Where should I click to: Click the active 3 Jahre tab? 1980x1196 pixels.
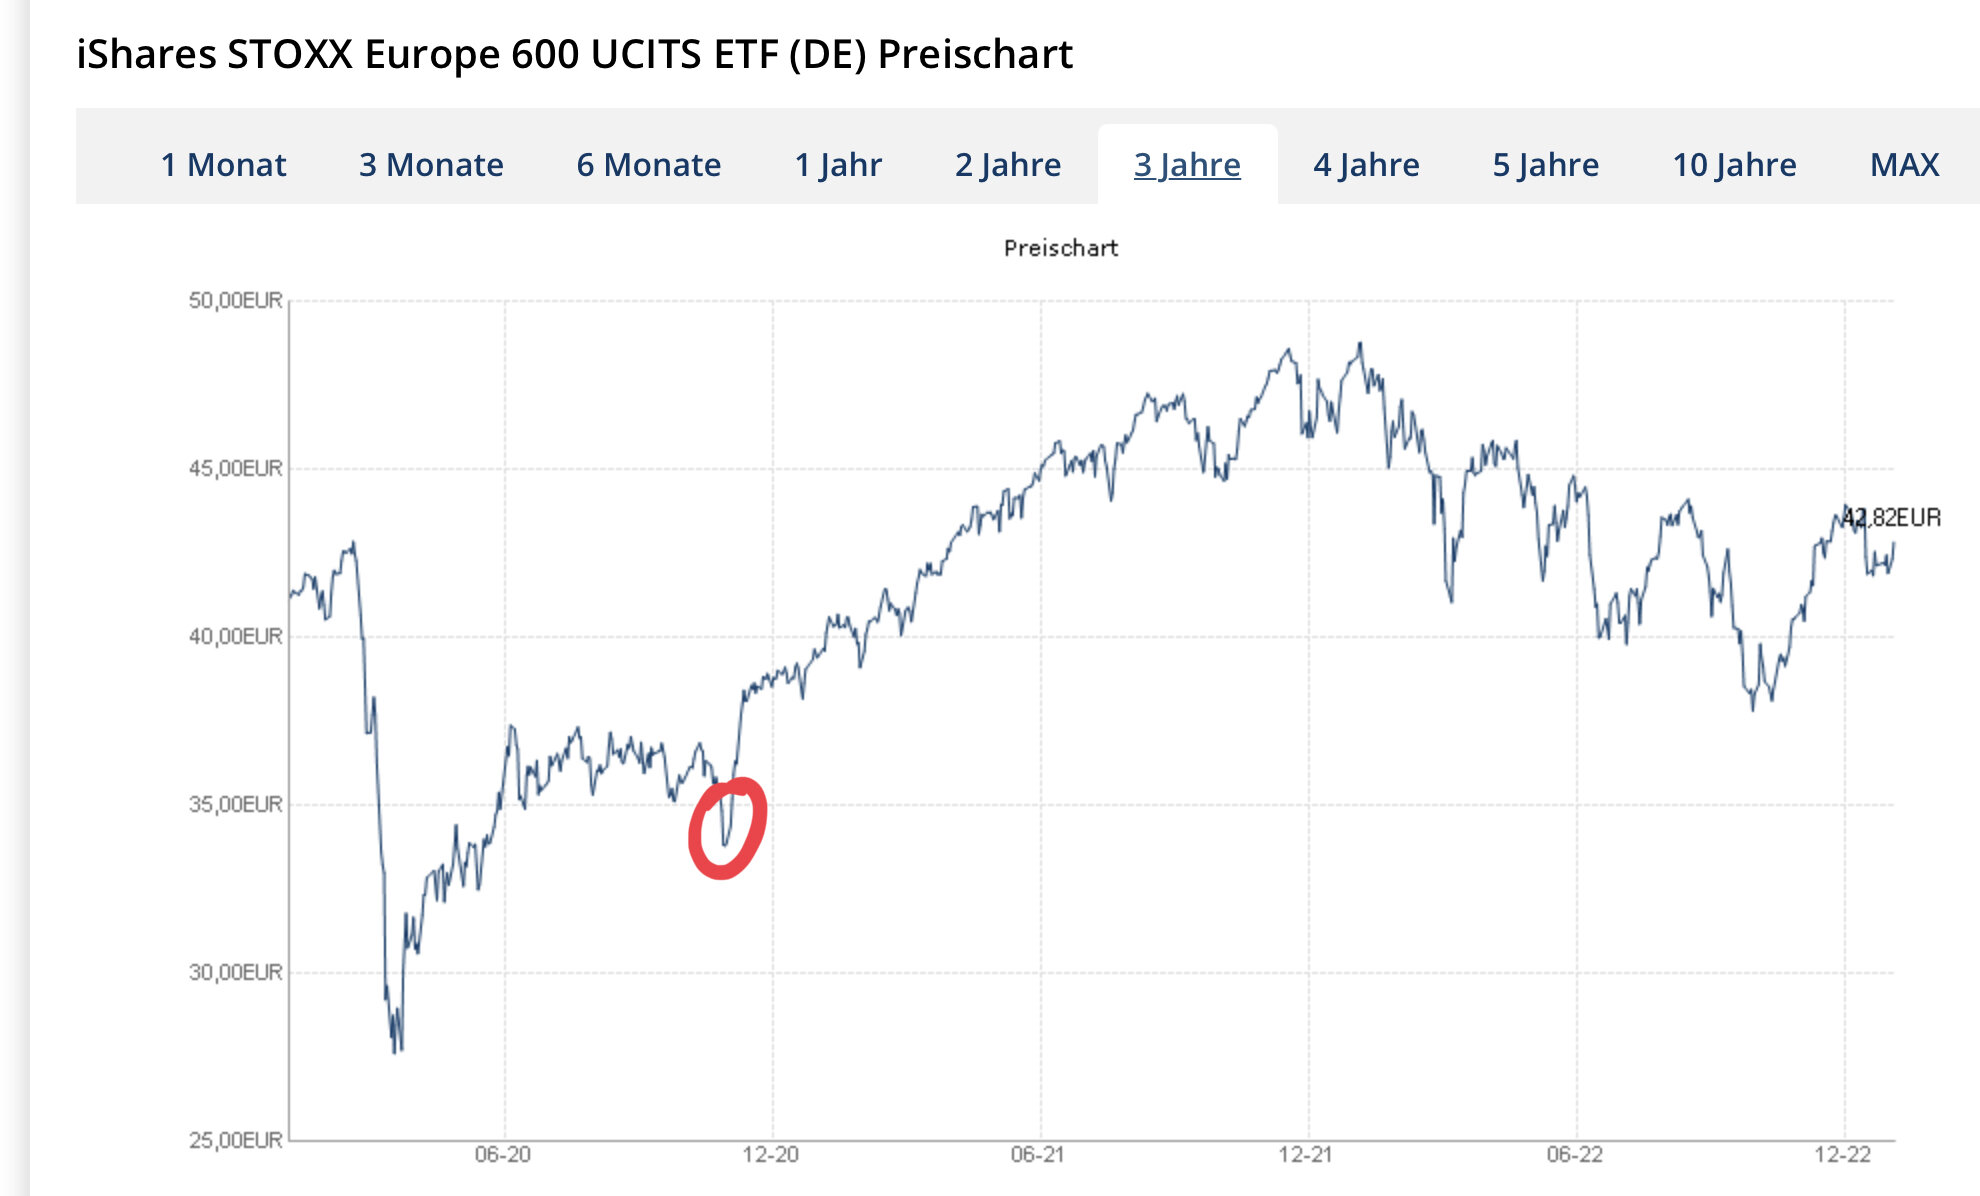1187,165
